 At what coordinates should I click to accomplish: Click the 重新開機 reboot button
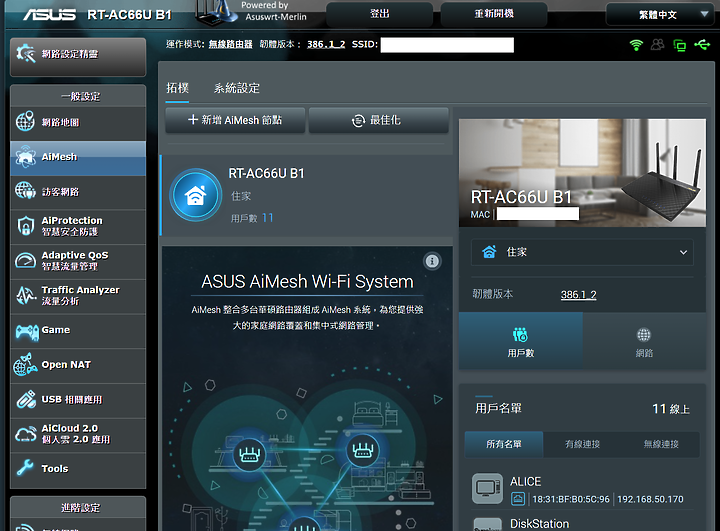[x=494, y=14]
